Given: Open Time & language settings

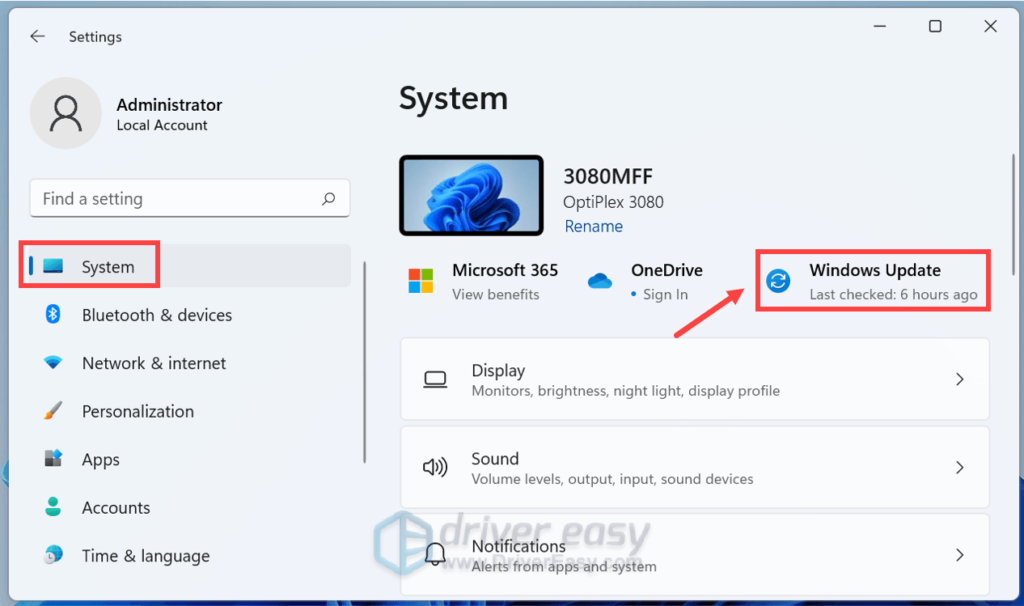Looking at the screenshot, I should pos(145,556).
